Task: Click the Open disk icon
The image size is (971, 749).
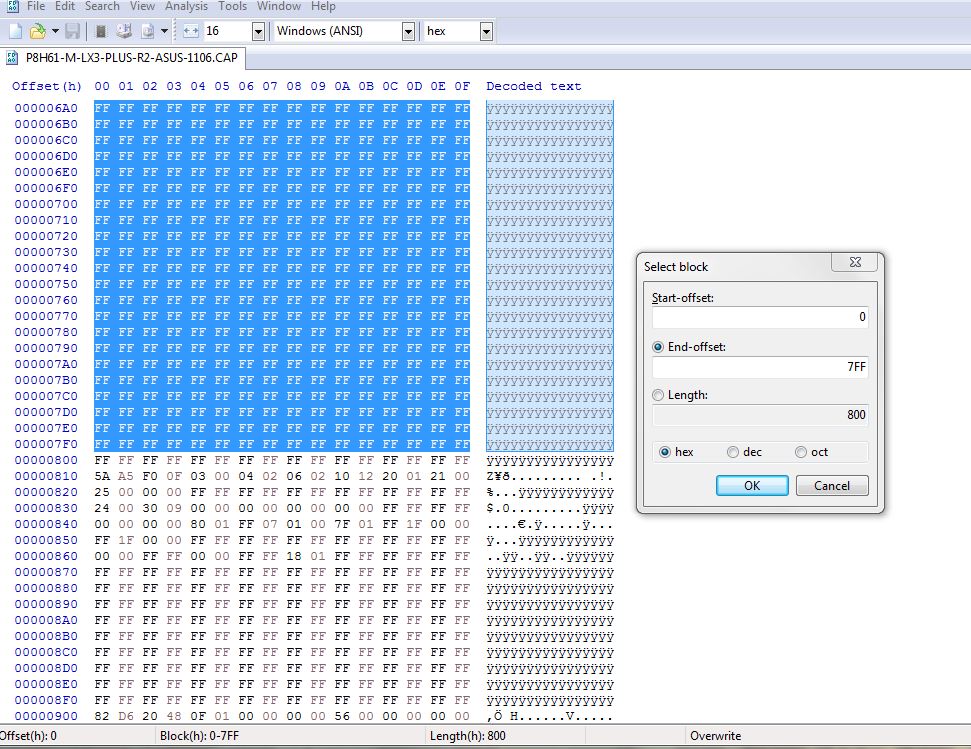Action: coord(124,31)
